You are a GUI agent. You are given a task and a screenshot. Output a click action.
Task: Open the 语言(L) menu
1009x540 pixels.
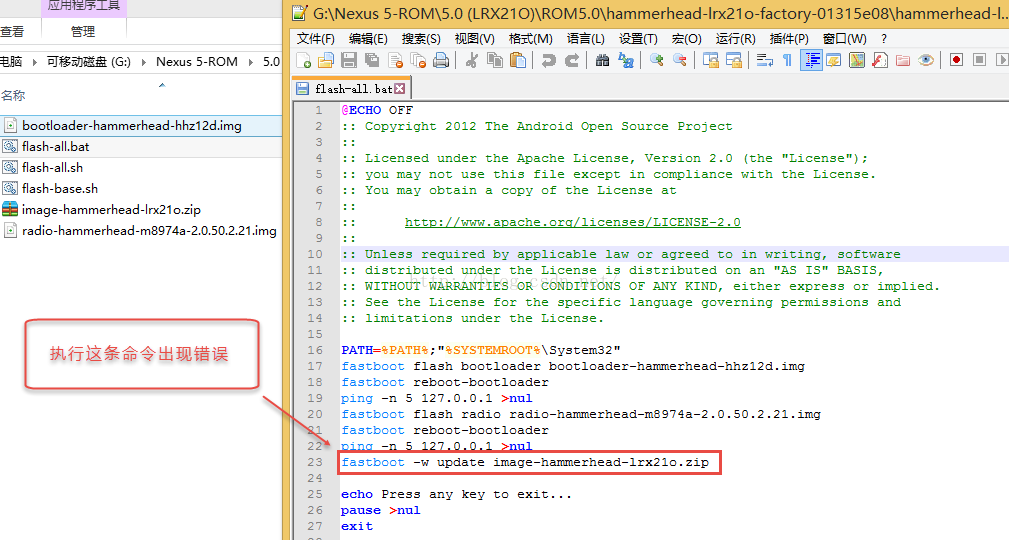click(586, 39)
